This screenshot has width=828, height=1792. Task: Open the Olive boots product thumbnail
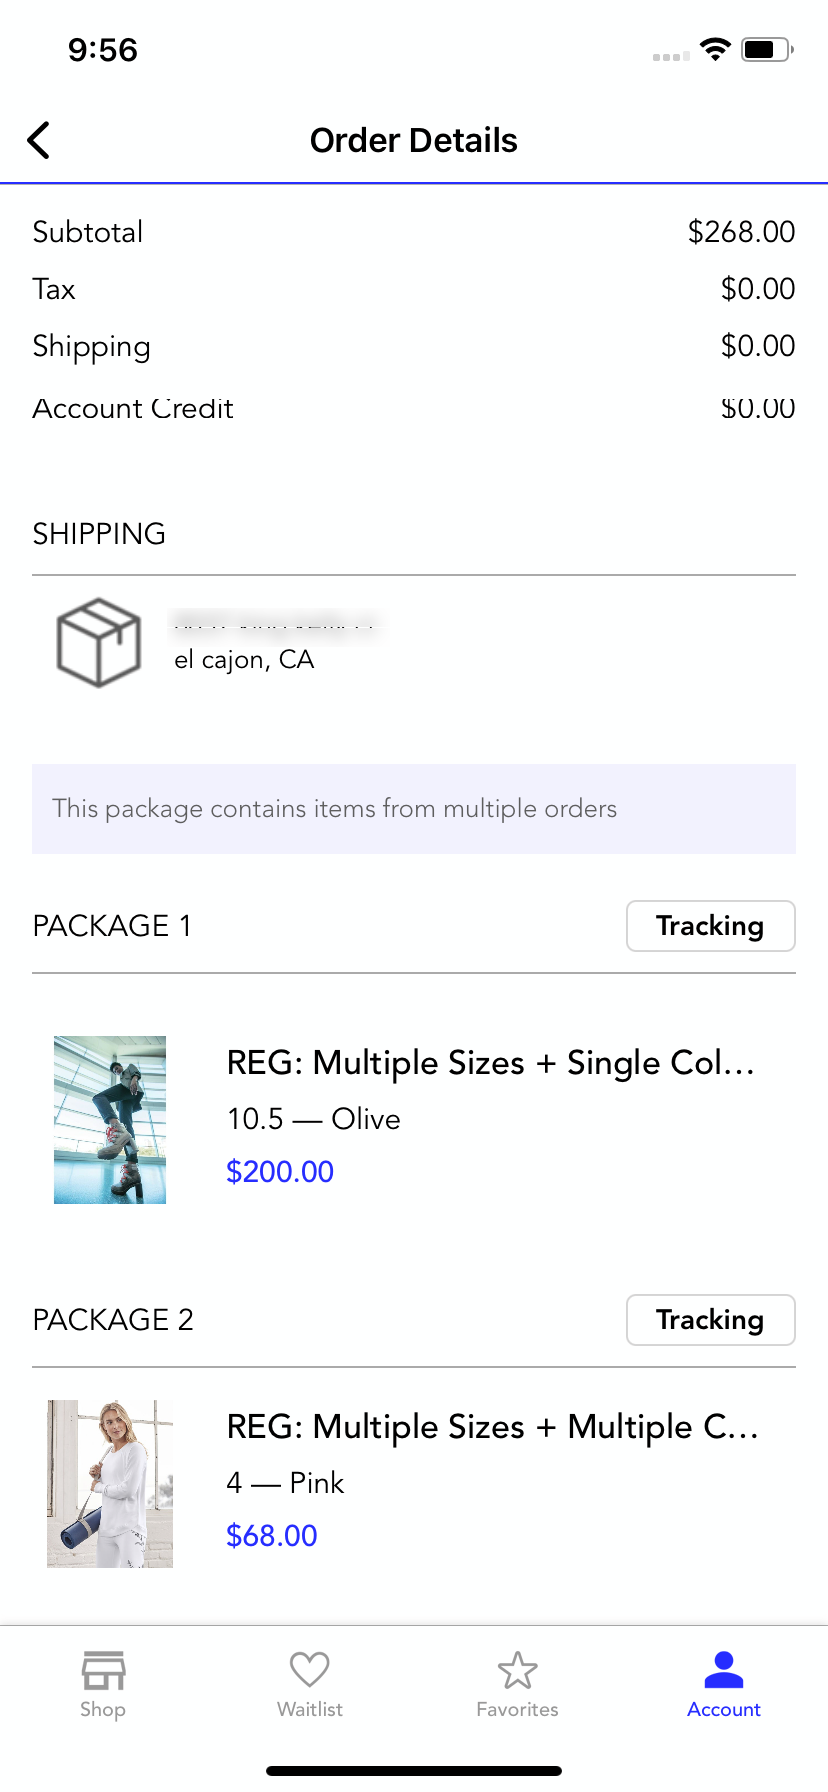coord(110,1120)
